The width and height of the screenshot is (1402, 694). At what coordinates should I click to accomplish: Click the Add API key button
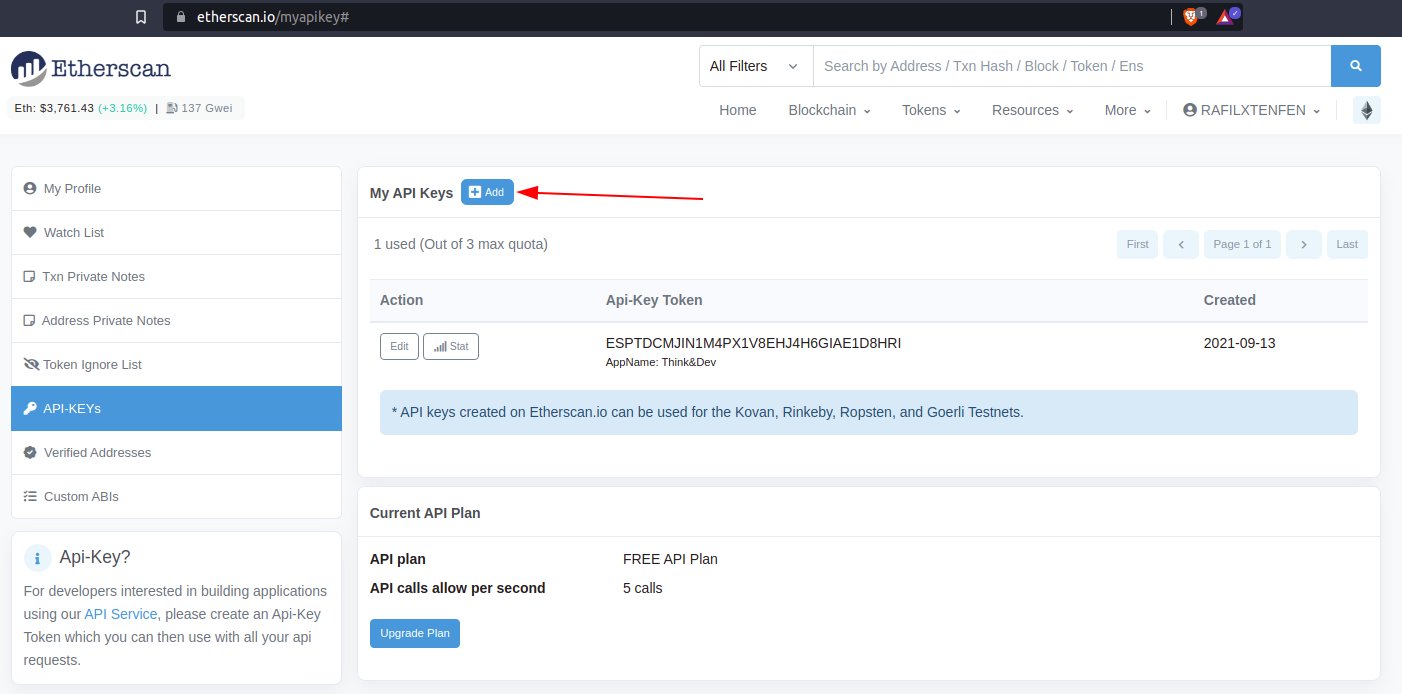tap(487, 192)
